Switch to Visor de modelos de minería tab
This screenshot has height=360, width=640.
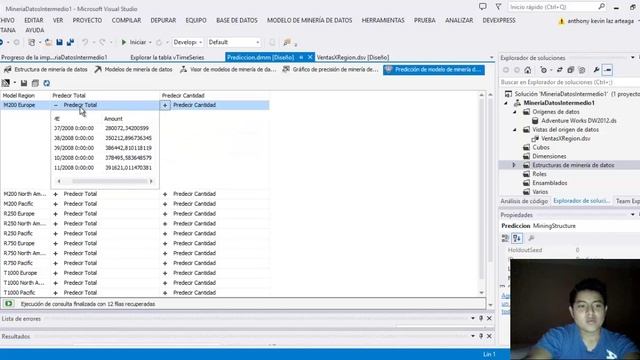[x=229, y=70]
